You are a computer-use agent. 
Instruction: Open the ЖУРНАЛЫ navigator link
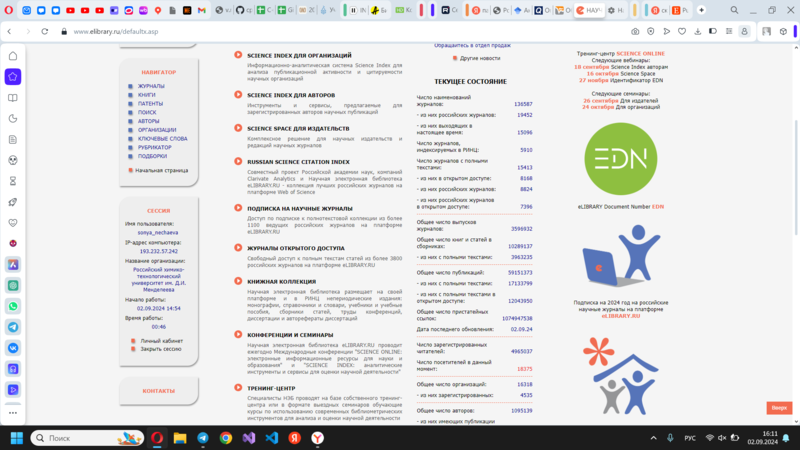coord(151,86)
